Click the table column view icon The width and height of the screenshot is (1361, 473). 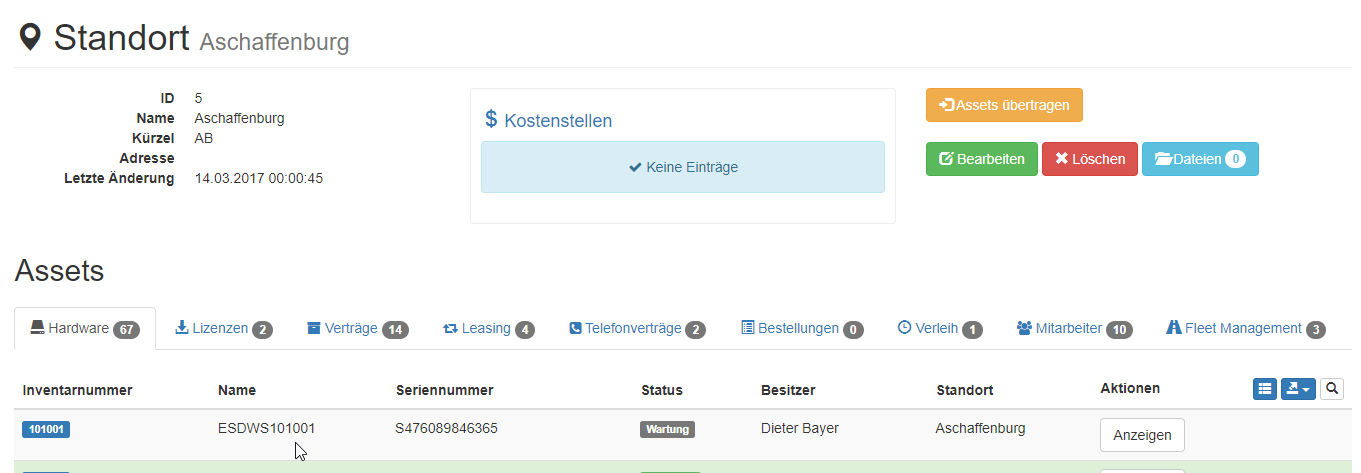(1264, 389)
